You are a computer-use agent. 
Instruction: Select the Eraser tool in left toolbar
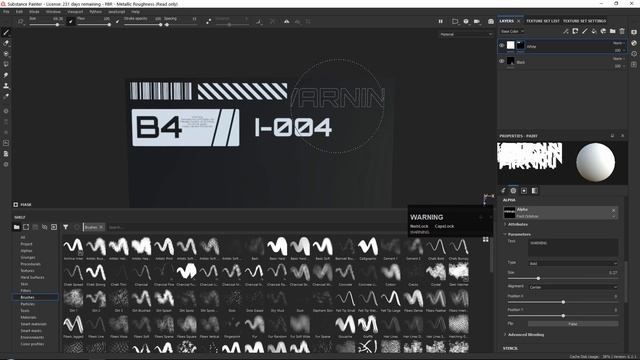(6, 43)
